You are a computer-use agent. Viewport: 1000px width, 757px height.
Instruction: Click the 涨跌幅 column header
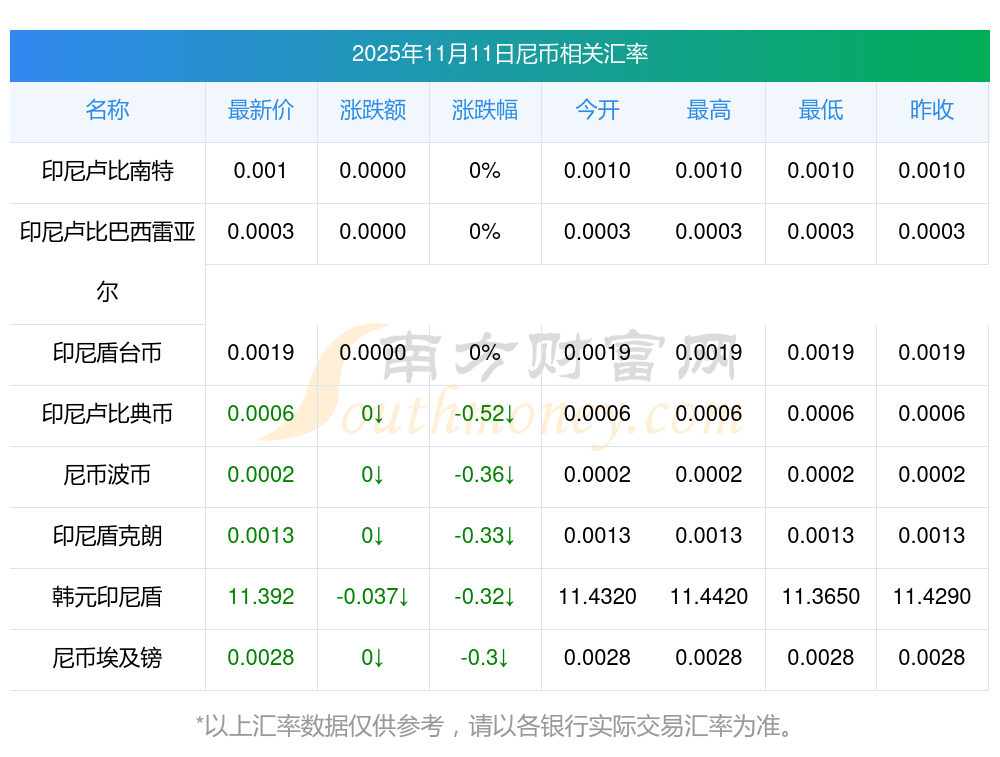pyautogui.click(x=485, y=110)
